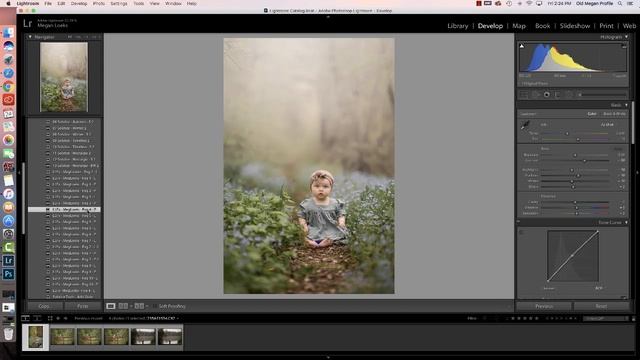Toggle the Original Photo checkbox under histogram
Viewport: 640px width, 360px height.
[521, 83]
